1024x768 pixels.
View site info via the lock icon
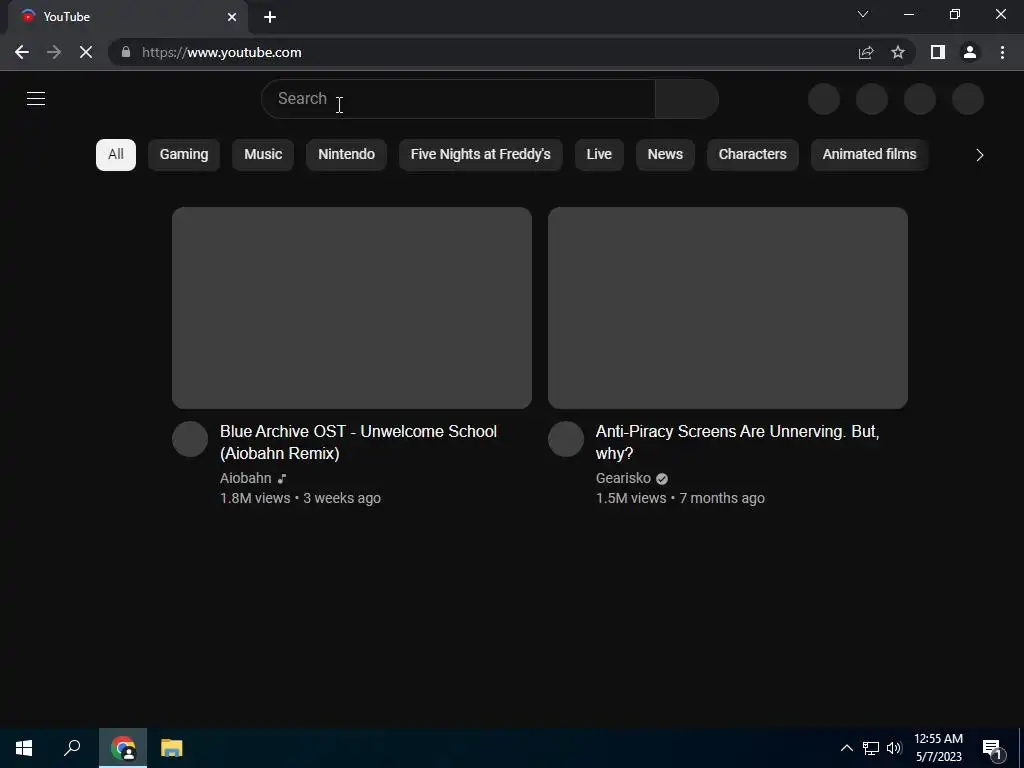tap(126, 52)
